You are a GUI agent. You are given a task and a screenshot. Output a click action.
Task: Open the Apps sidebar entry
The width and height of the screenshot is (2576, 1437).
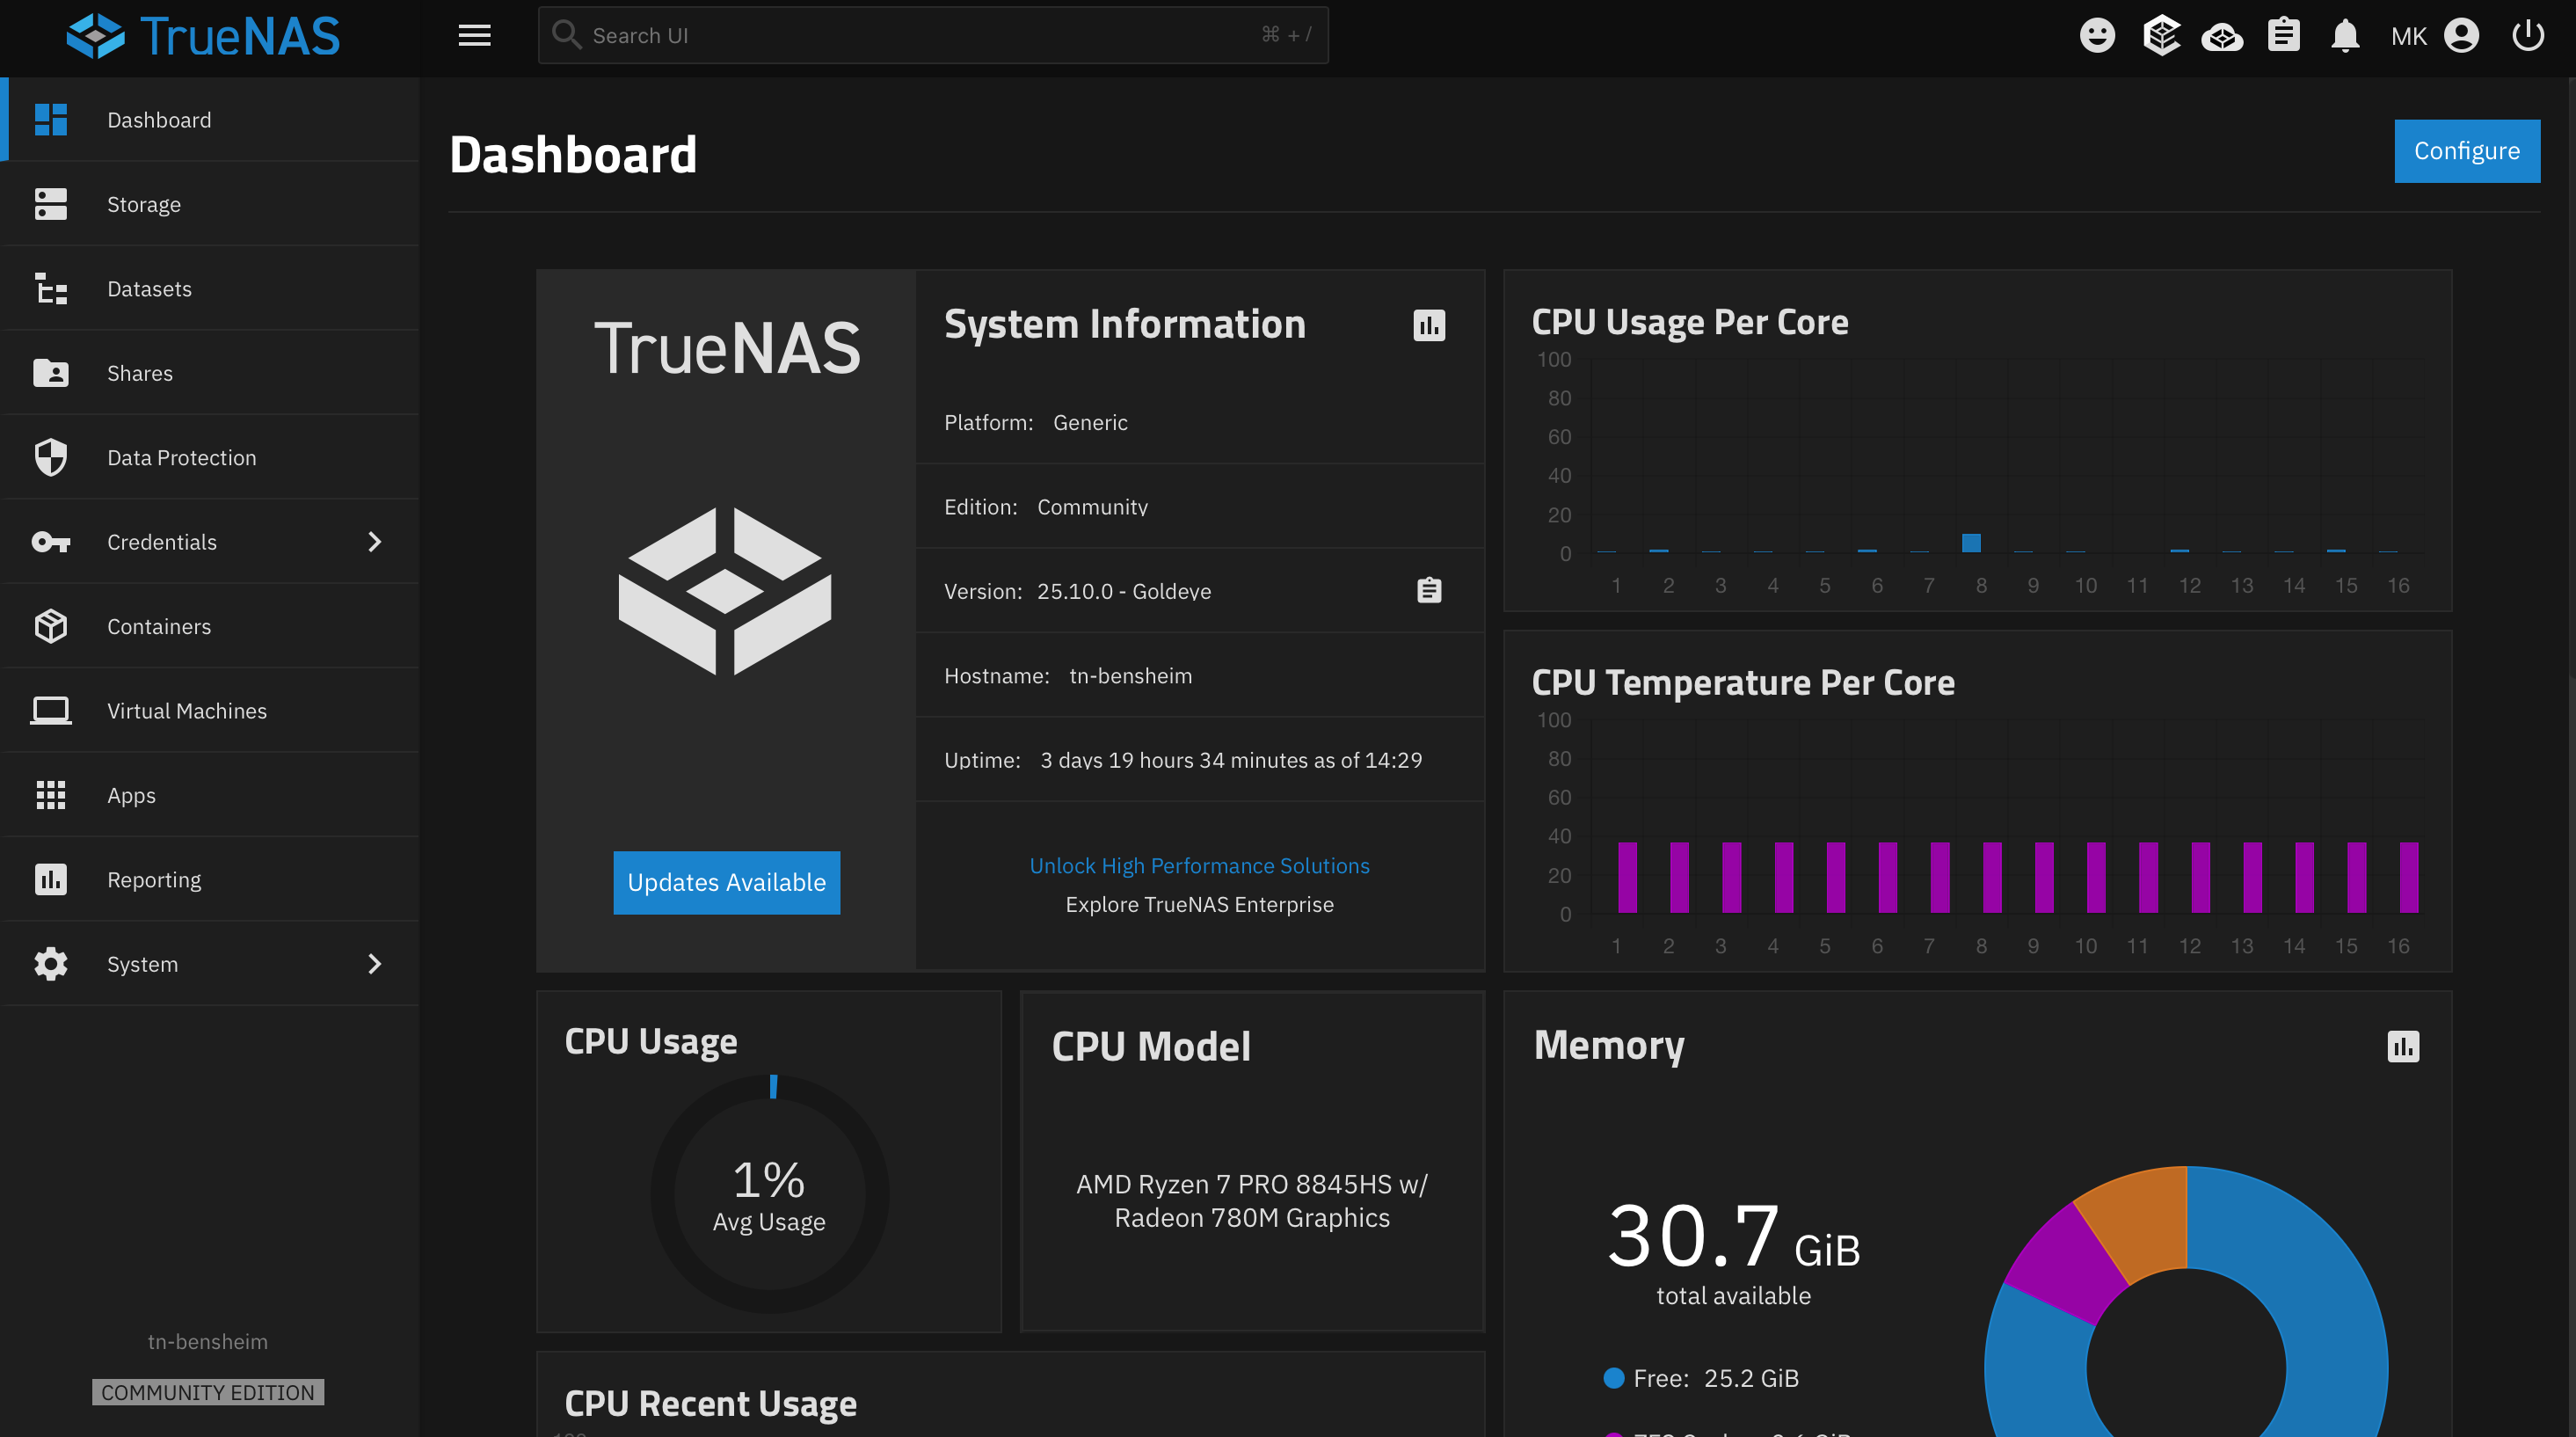(131, 795)
